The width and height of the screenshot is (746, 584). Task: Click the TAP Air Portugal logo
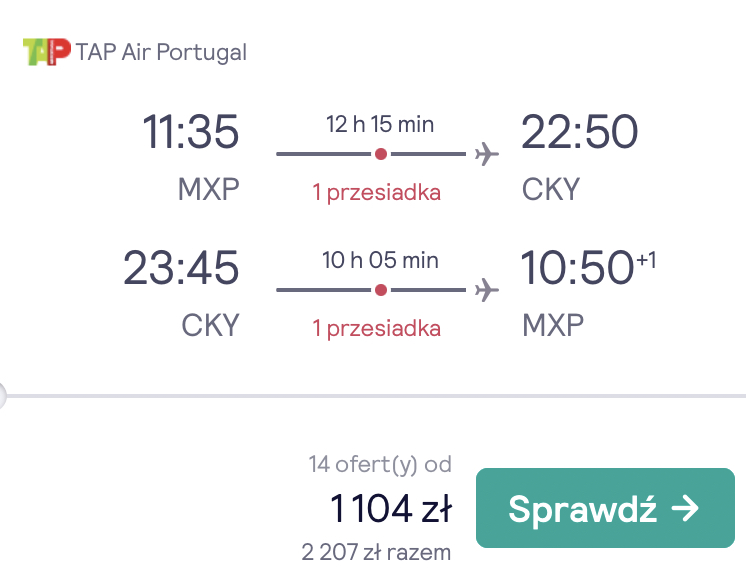point(47,52)
